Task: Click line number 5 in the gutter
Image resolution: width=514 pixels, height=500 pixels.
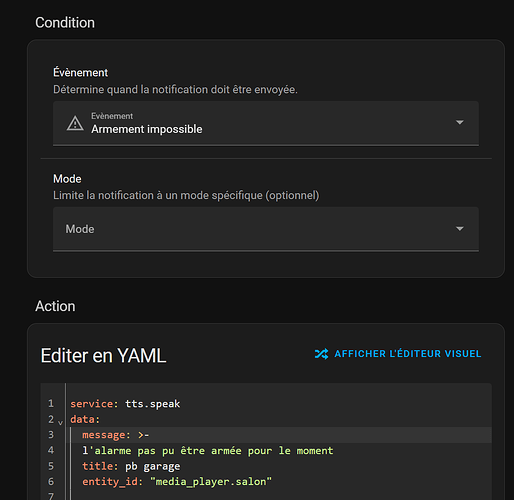Action: pyautogui.click(x=51, y=466)
